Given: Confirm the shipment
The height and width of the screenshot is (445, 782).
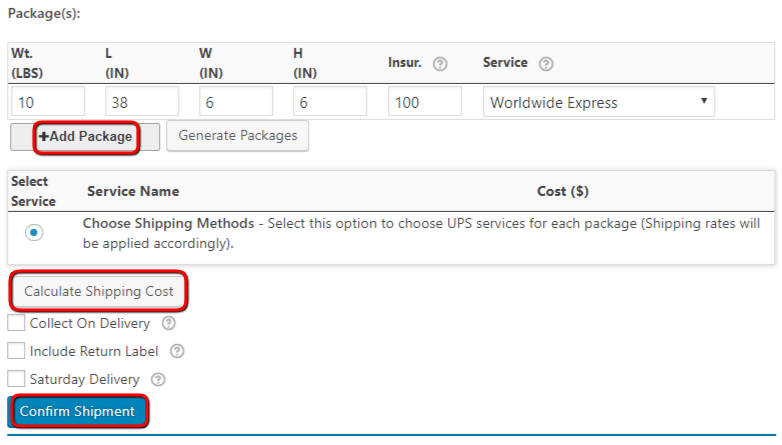Looking at the screenshot, I should [77, 412].
